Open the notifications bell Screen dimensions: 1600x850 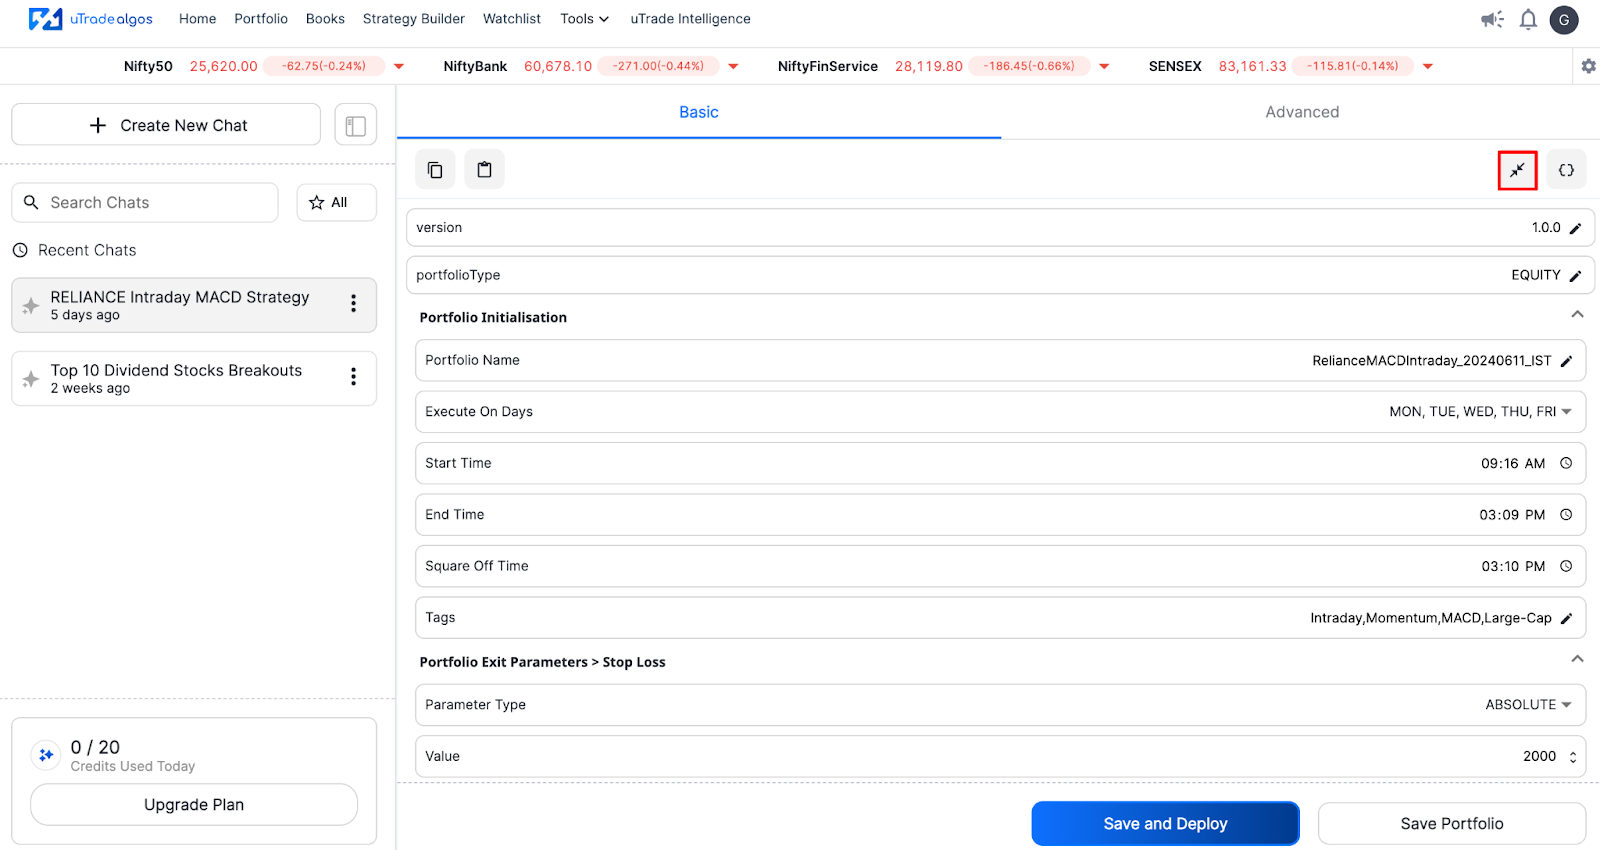coord(1528,19)
